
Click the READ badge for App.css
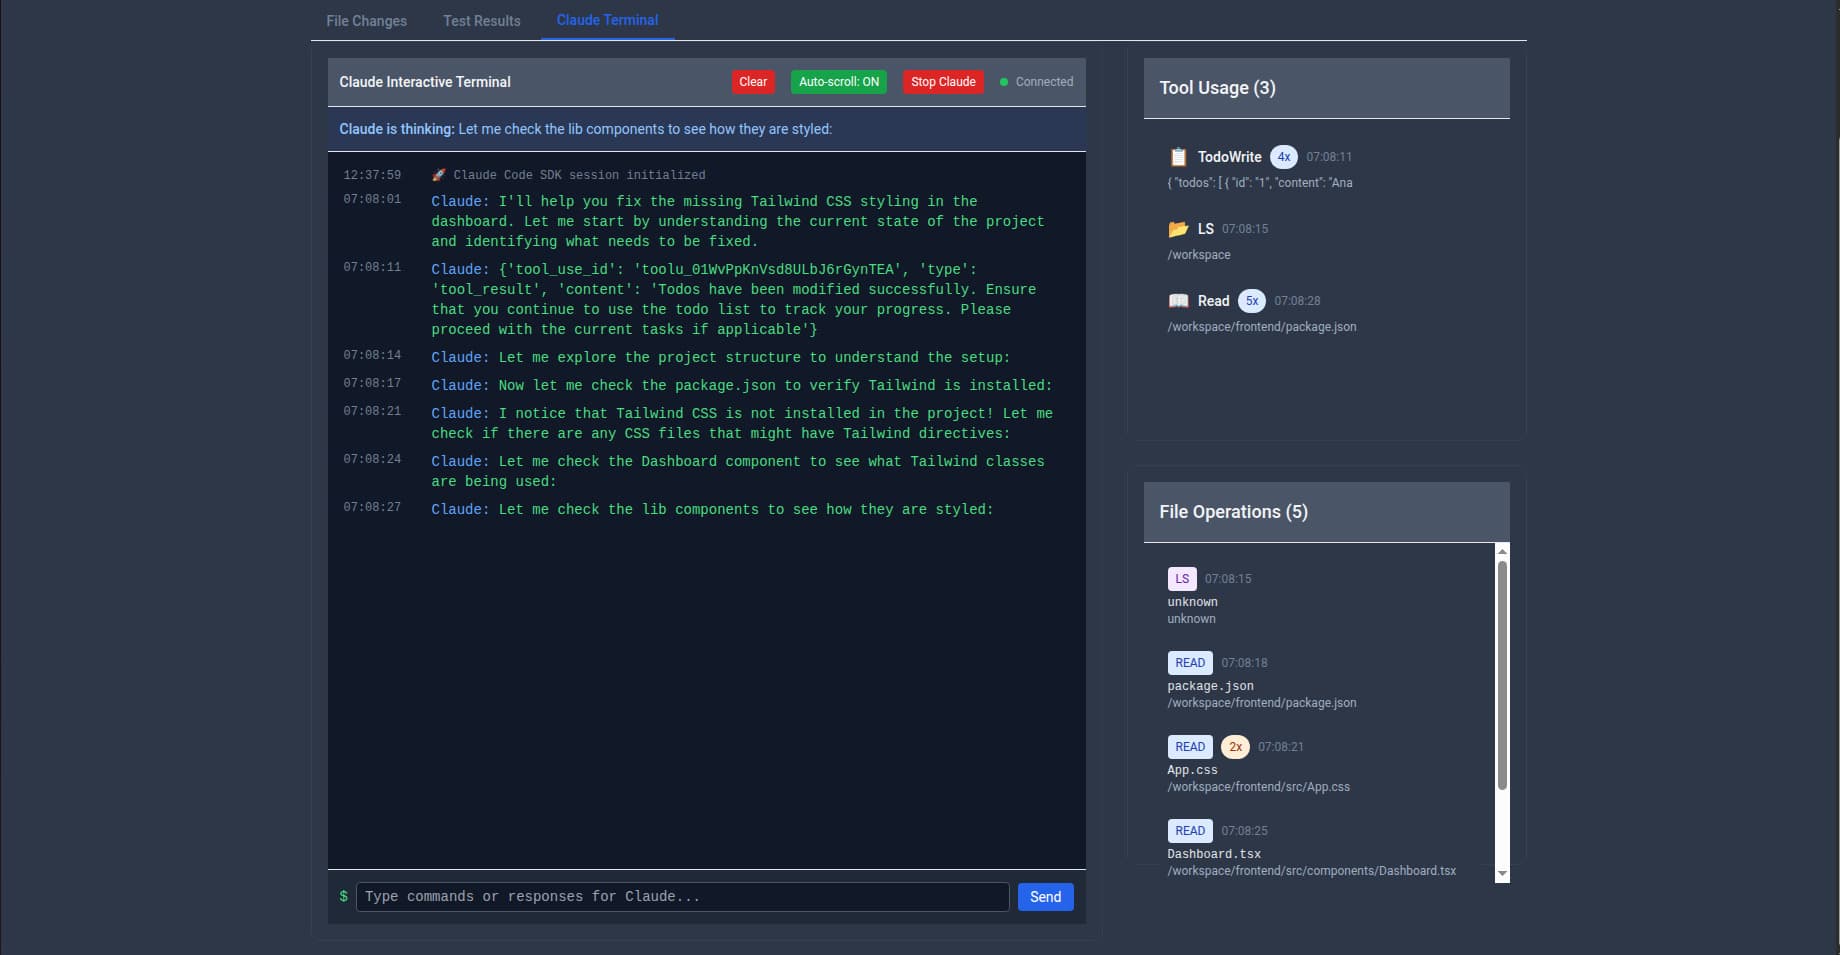pyautogui.click(x=1189, y=747)
